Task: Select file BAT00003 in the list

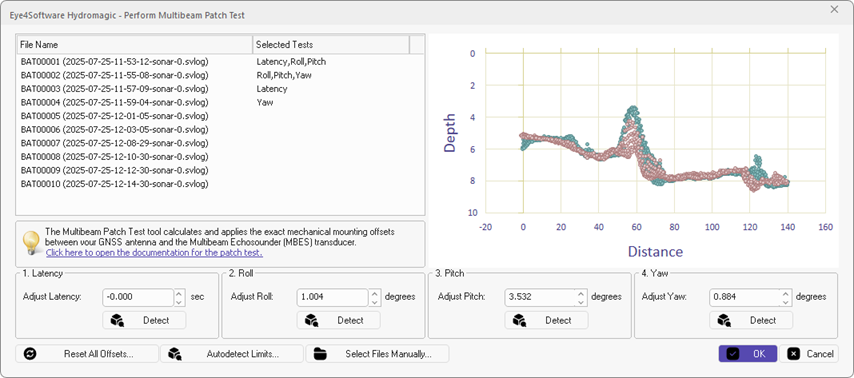Action: 114,89
